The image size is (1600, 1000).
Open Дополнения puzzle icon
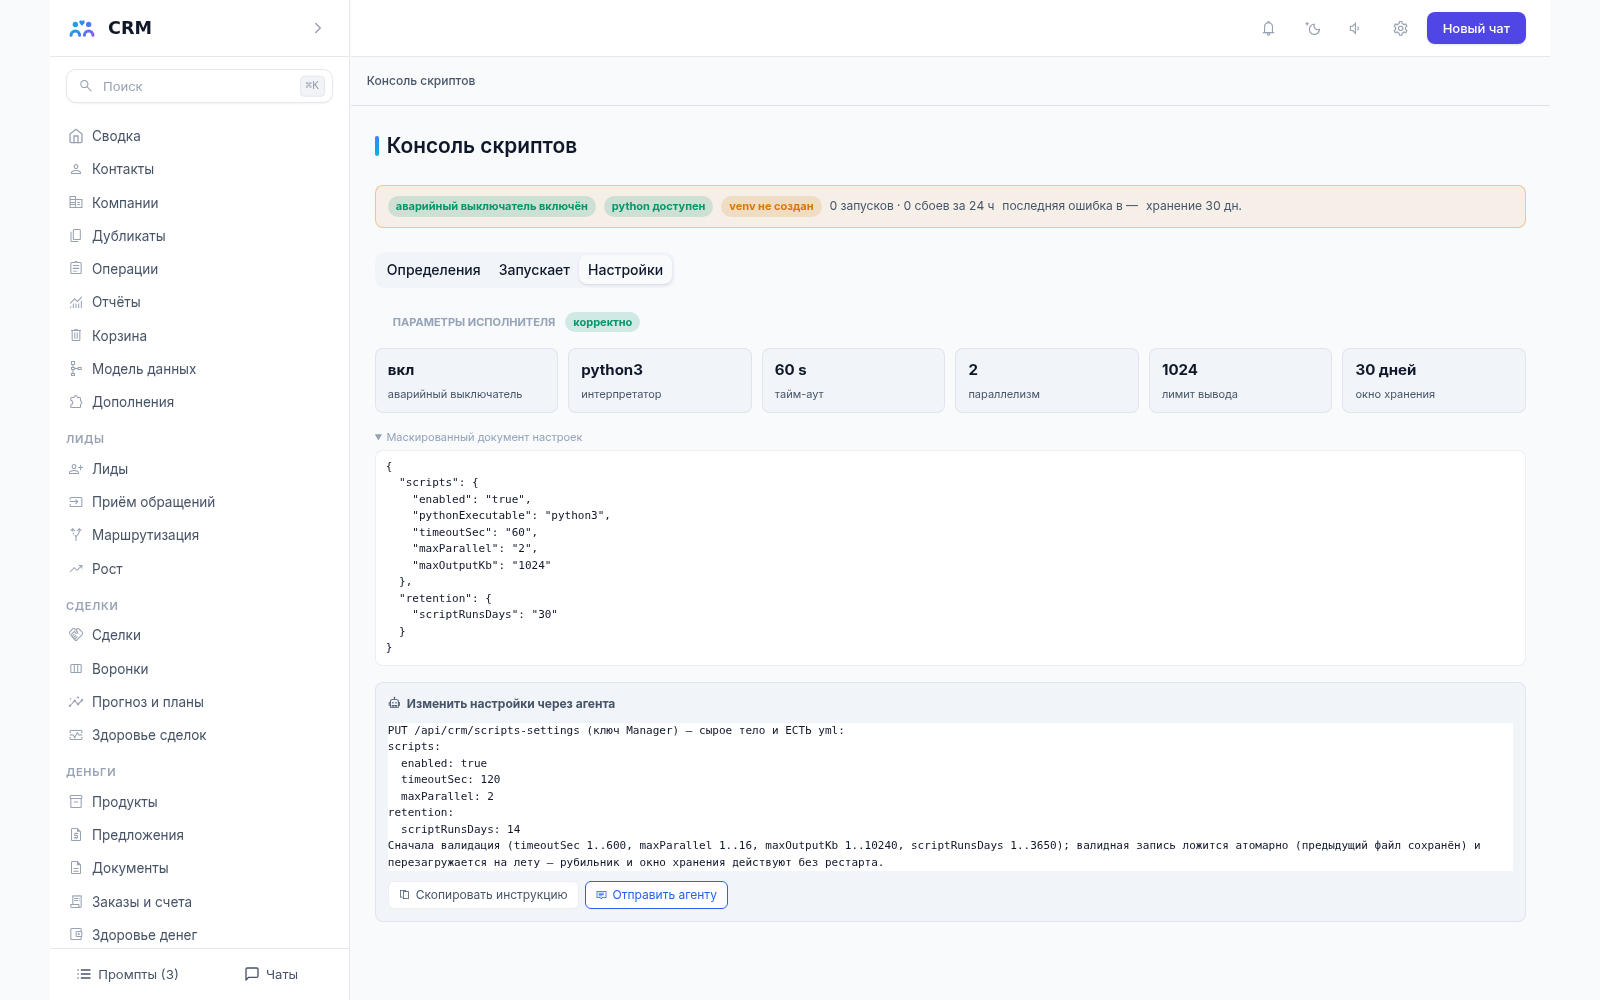(76, 402)
